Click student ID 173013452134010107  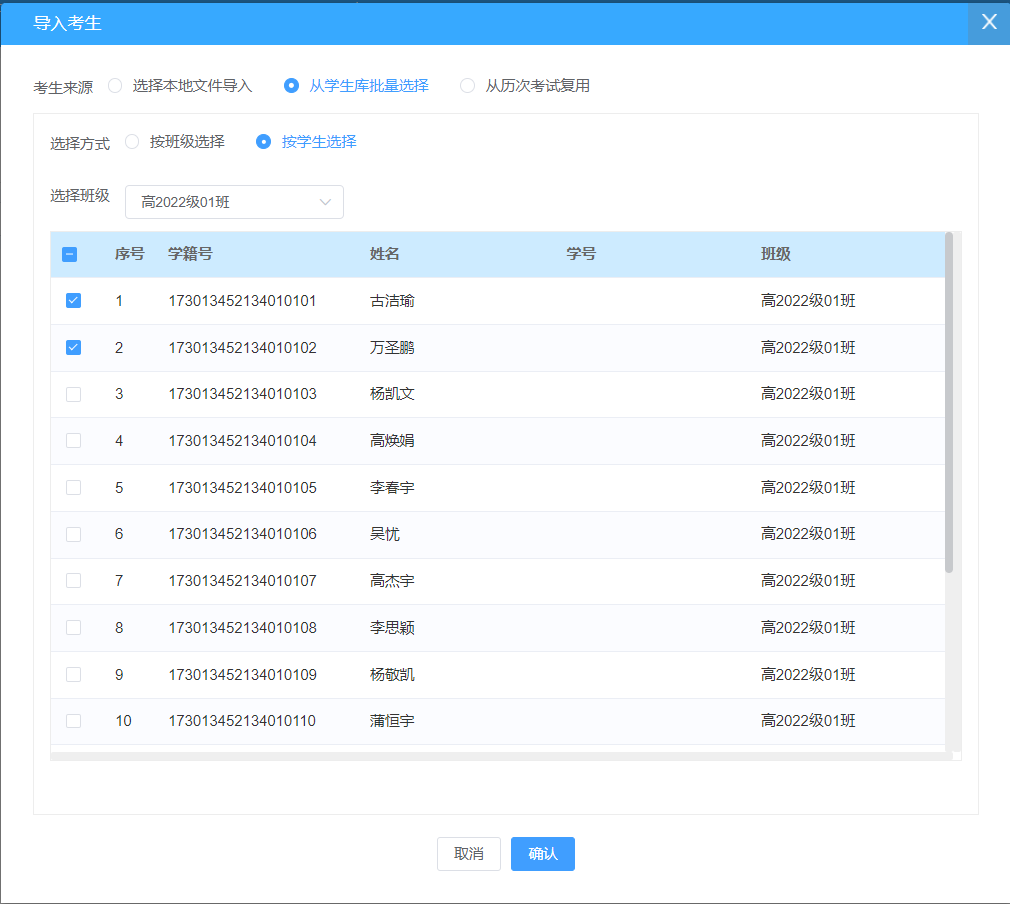(242, 581)
